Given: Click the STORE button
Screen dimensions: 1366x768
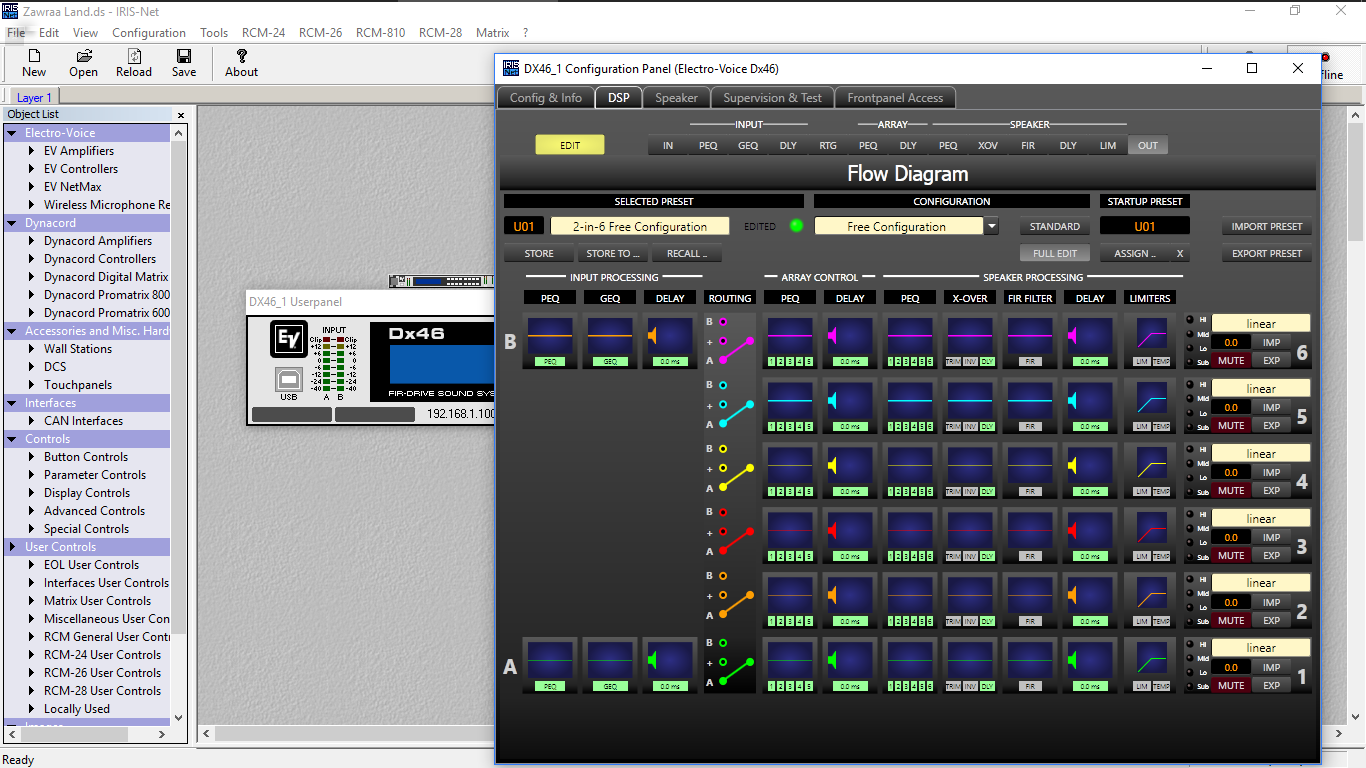Looking at the screenshot, I should (x=539, y=253).
